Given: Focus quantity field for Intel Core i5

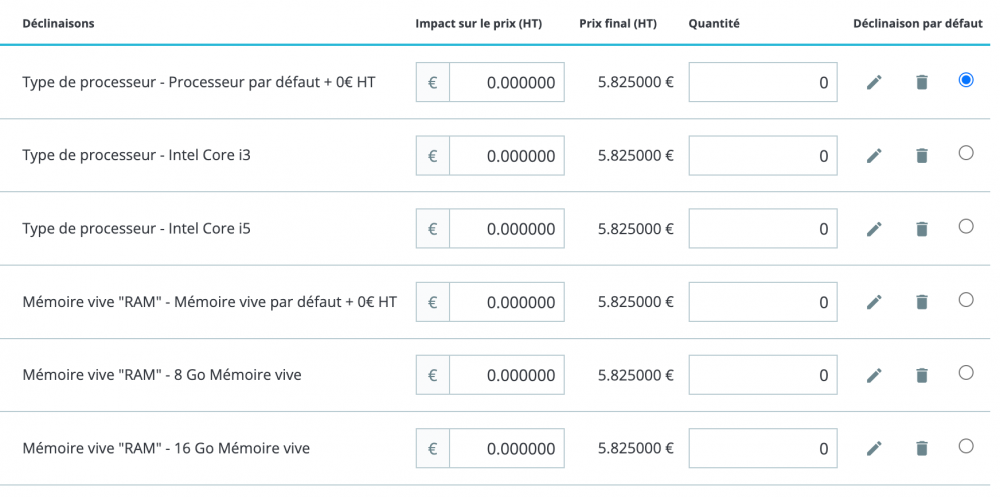Looking at the screenshot, I should (763, 229).
